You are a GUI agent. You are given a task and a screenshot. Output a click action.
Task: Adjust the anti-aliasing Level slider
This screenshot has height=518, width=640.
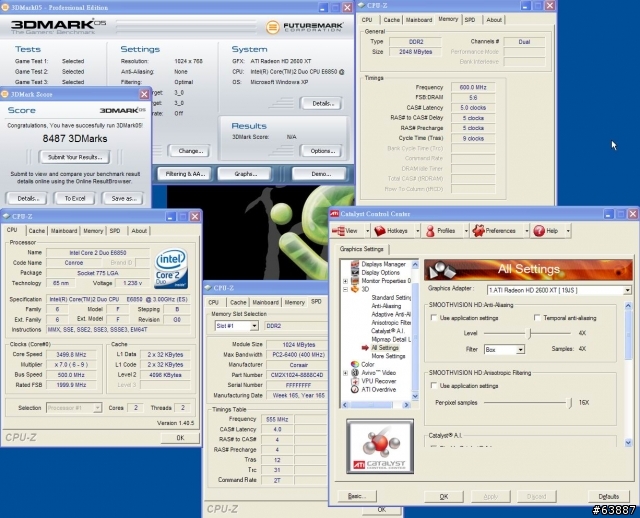530,333
